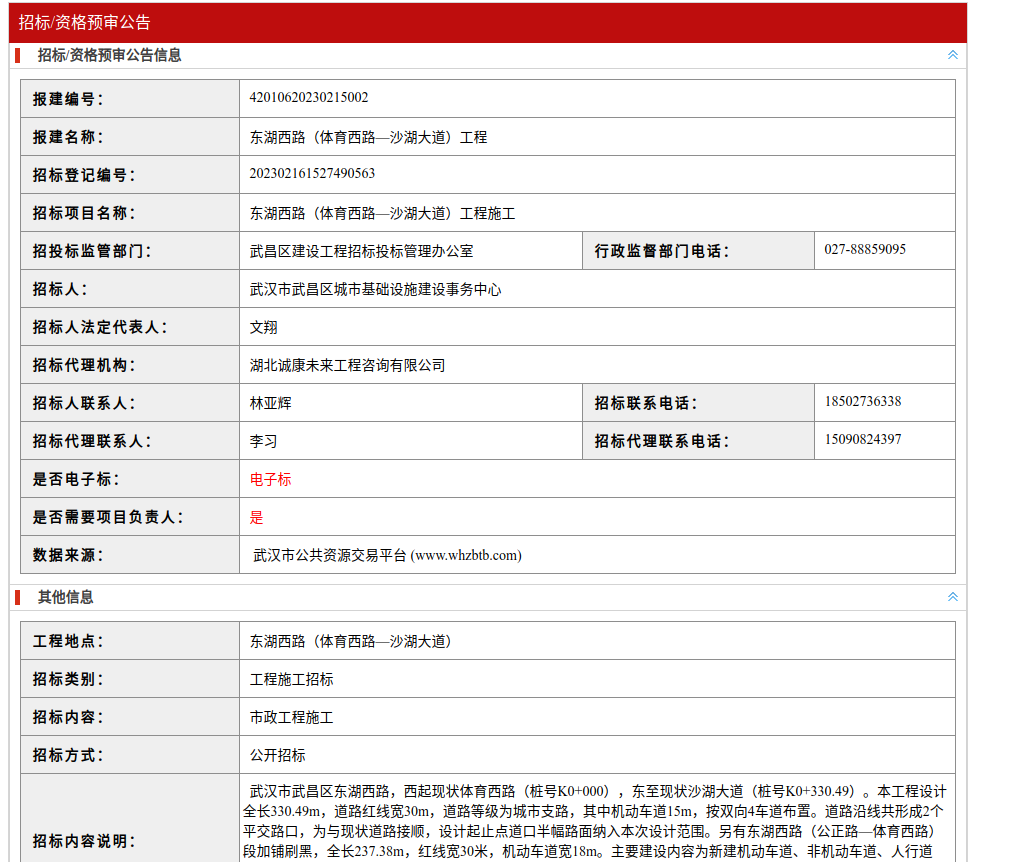Click the 招标内容 label cell
The height and width of the screenshot is (862, 1012).
pyautogui.click(x=130, y=717)
